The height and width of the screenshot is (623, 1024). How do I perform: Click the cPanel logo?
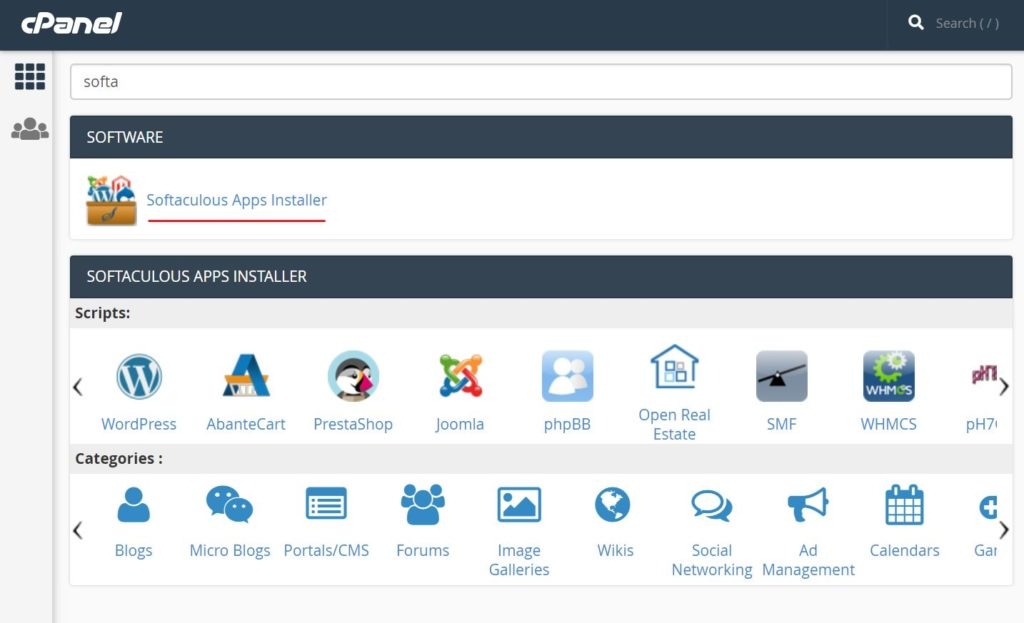(71, 24)
